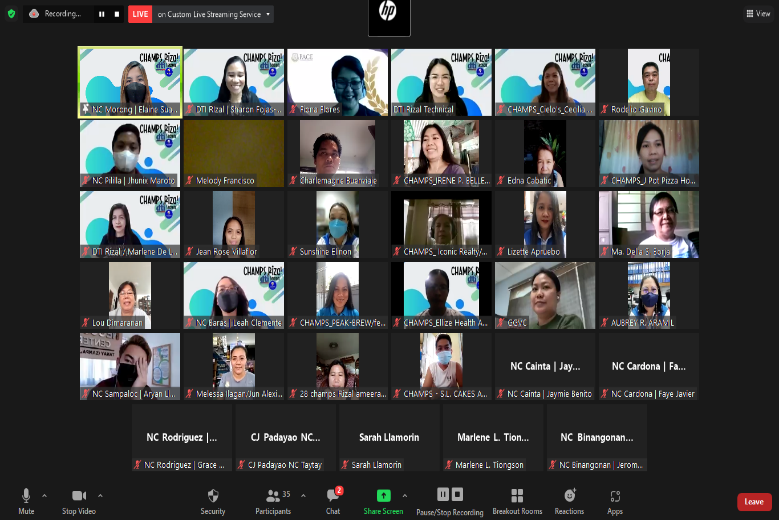Expand the Custom Live Streaming Service dropdown
The height and width of the screenshot is (520, 779).
coord(268,14)
